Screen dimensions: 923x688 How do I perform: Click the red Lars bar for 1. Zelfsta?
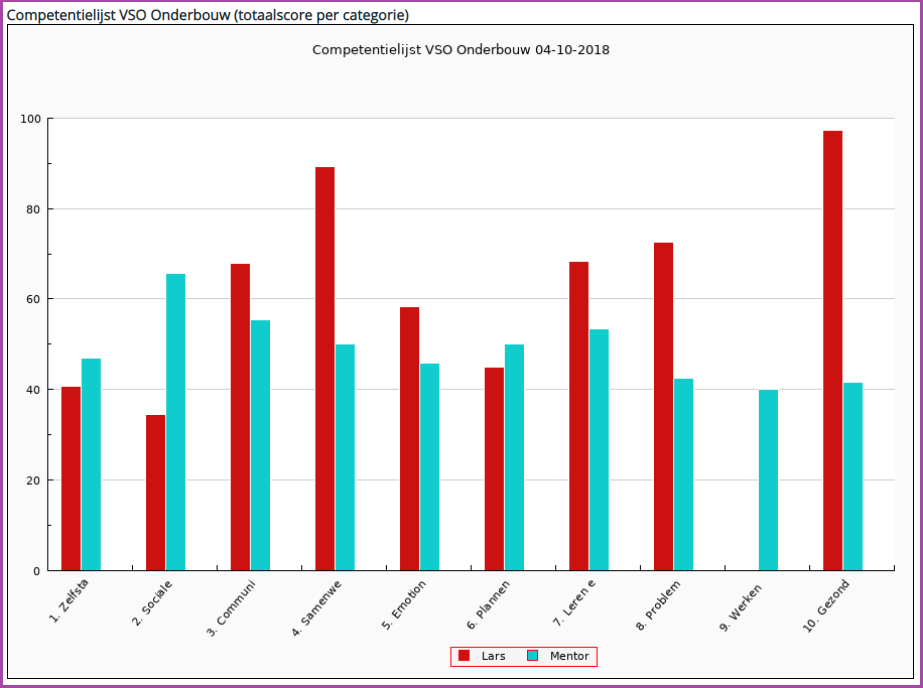click(x=71, y=478)
